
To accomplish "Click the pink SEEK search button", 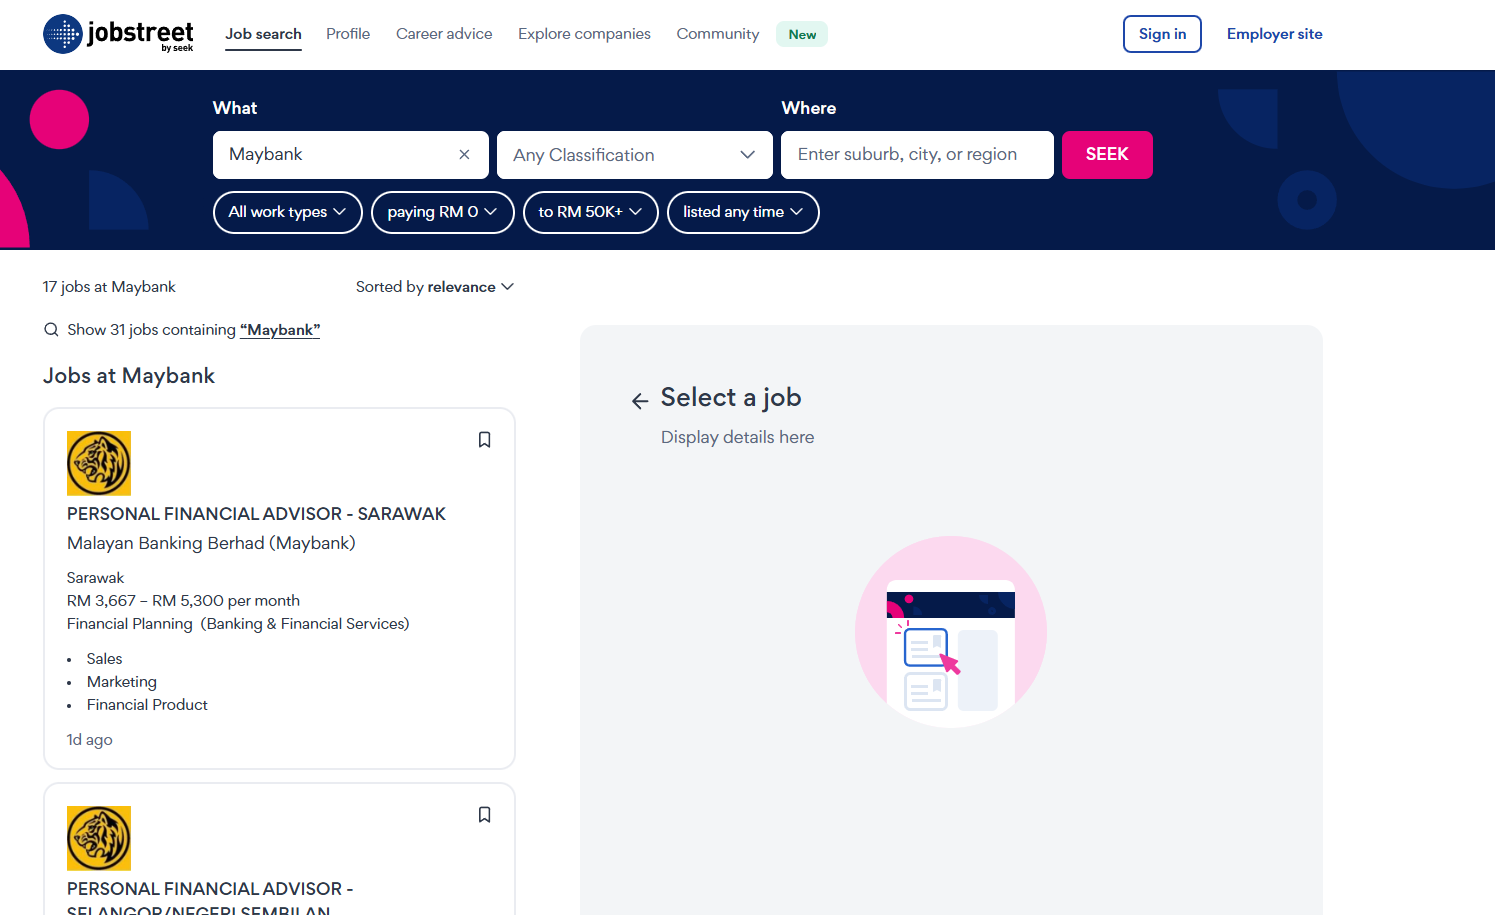I will coord(1107,155).
